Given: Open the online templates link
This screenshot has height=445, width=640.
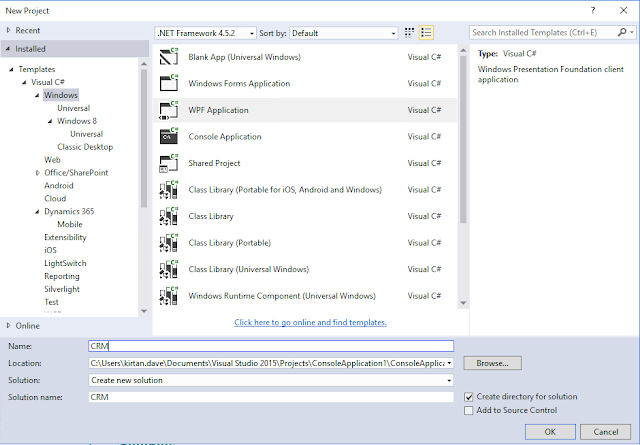Looking at the screenshot, I should (x=310, y=322).
